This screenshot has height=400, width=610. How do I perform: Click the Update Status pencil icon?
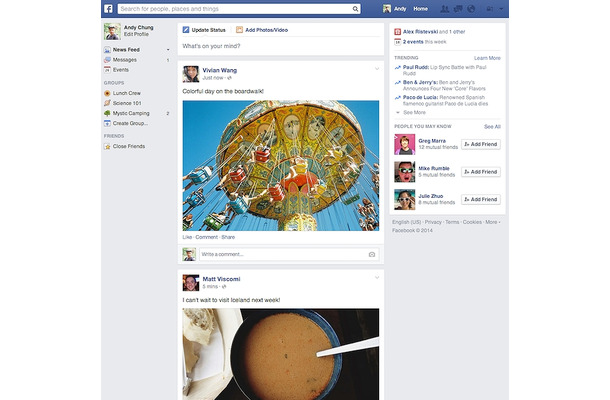[x=186, y=30]
